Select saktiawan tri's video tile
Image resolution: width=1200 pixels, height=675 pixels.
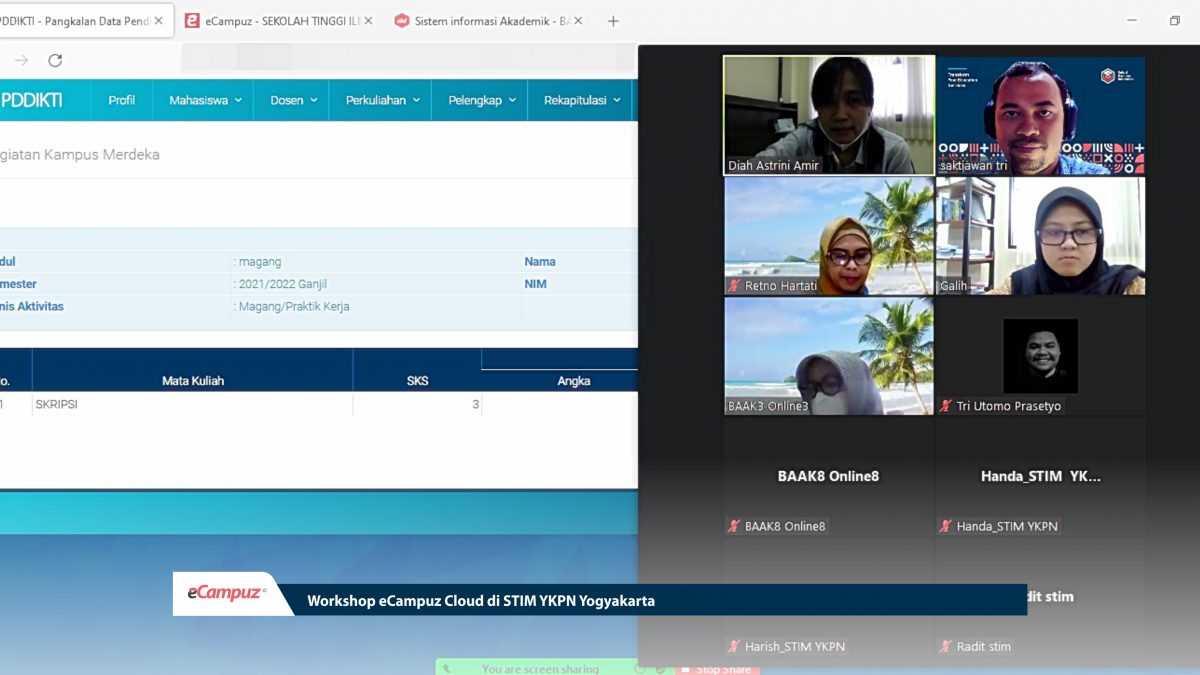click(x=1041, y=116)
